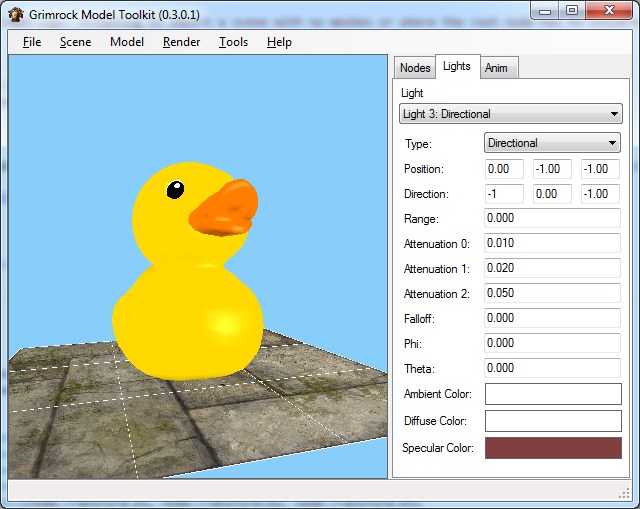The height and width of the screenshot is (509, 640).
Task: Open the Model menu
Action: [127, 42]
